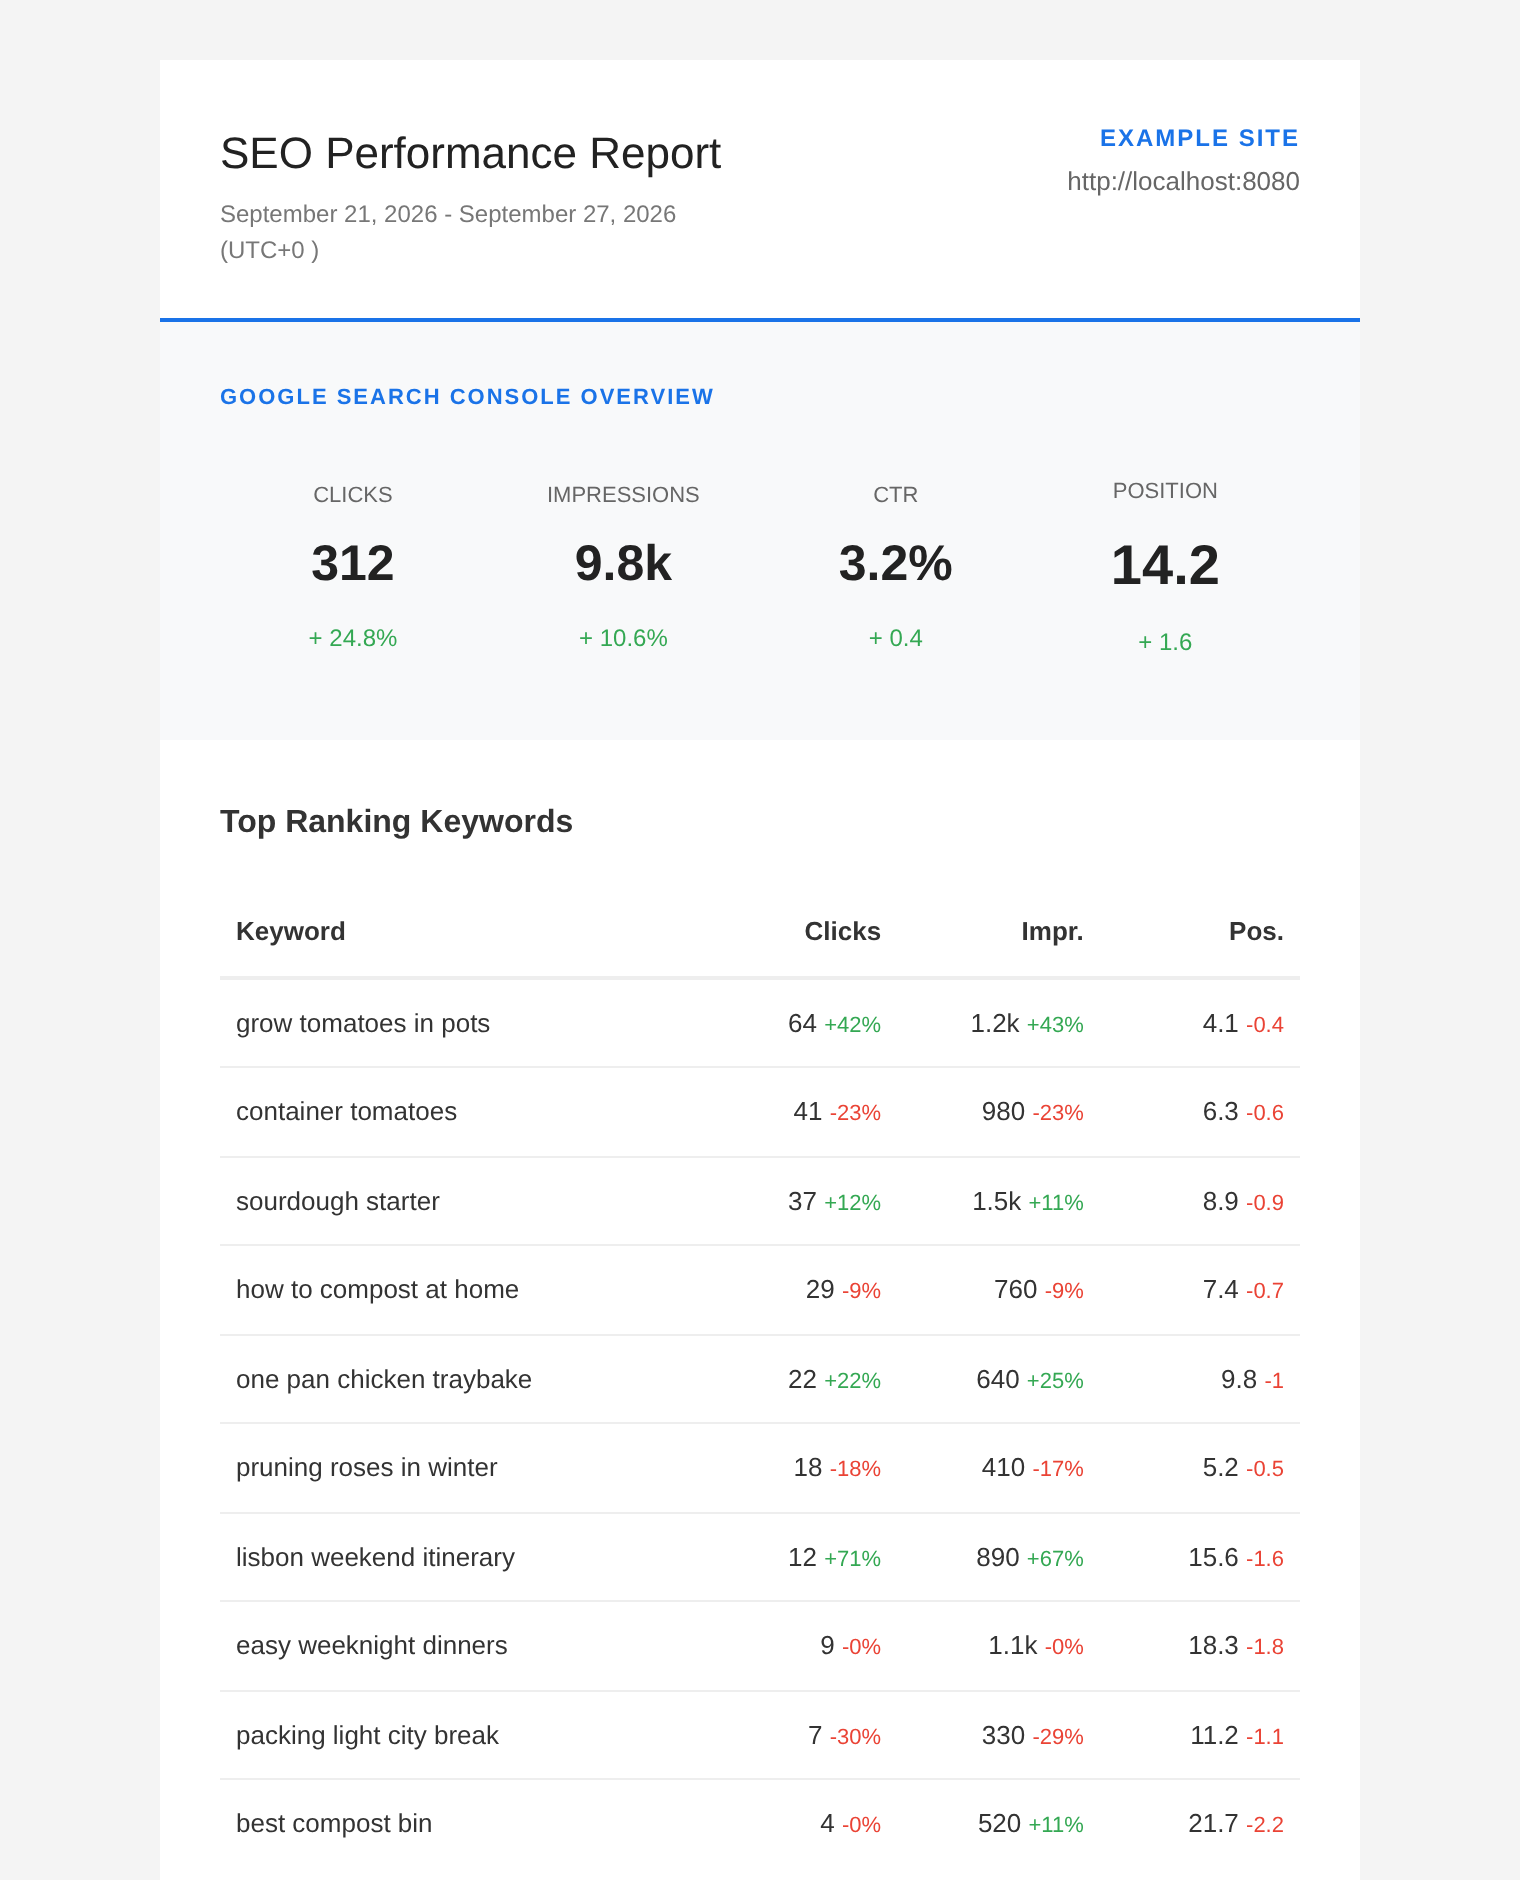The height and width of the screenshot is (1880, 1520).
Task: Select the pruning roses in winter keyword
Action: click(366, 1467)
